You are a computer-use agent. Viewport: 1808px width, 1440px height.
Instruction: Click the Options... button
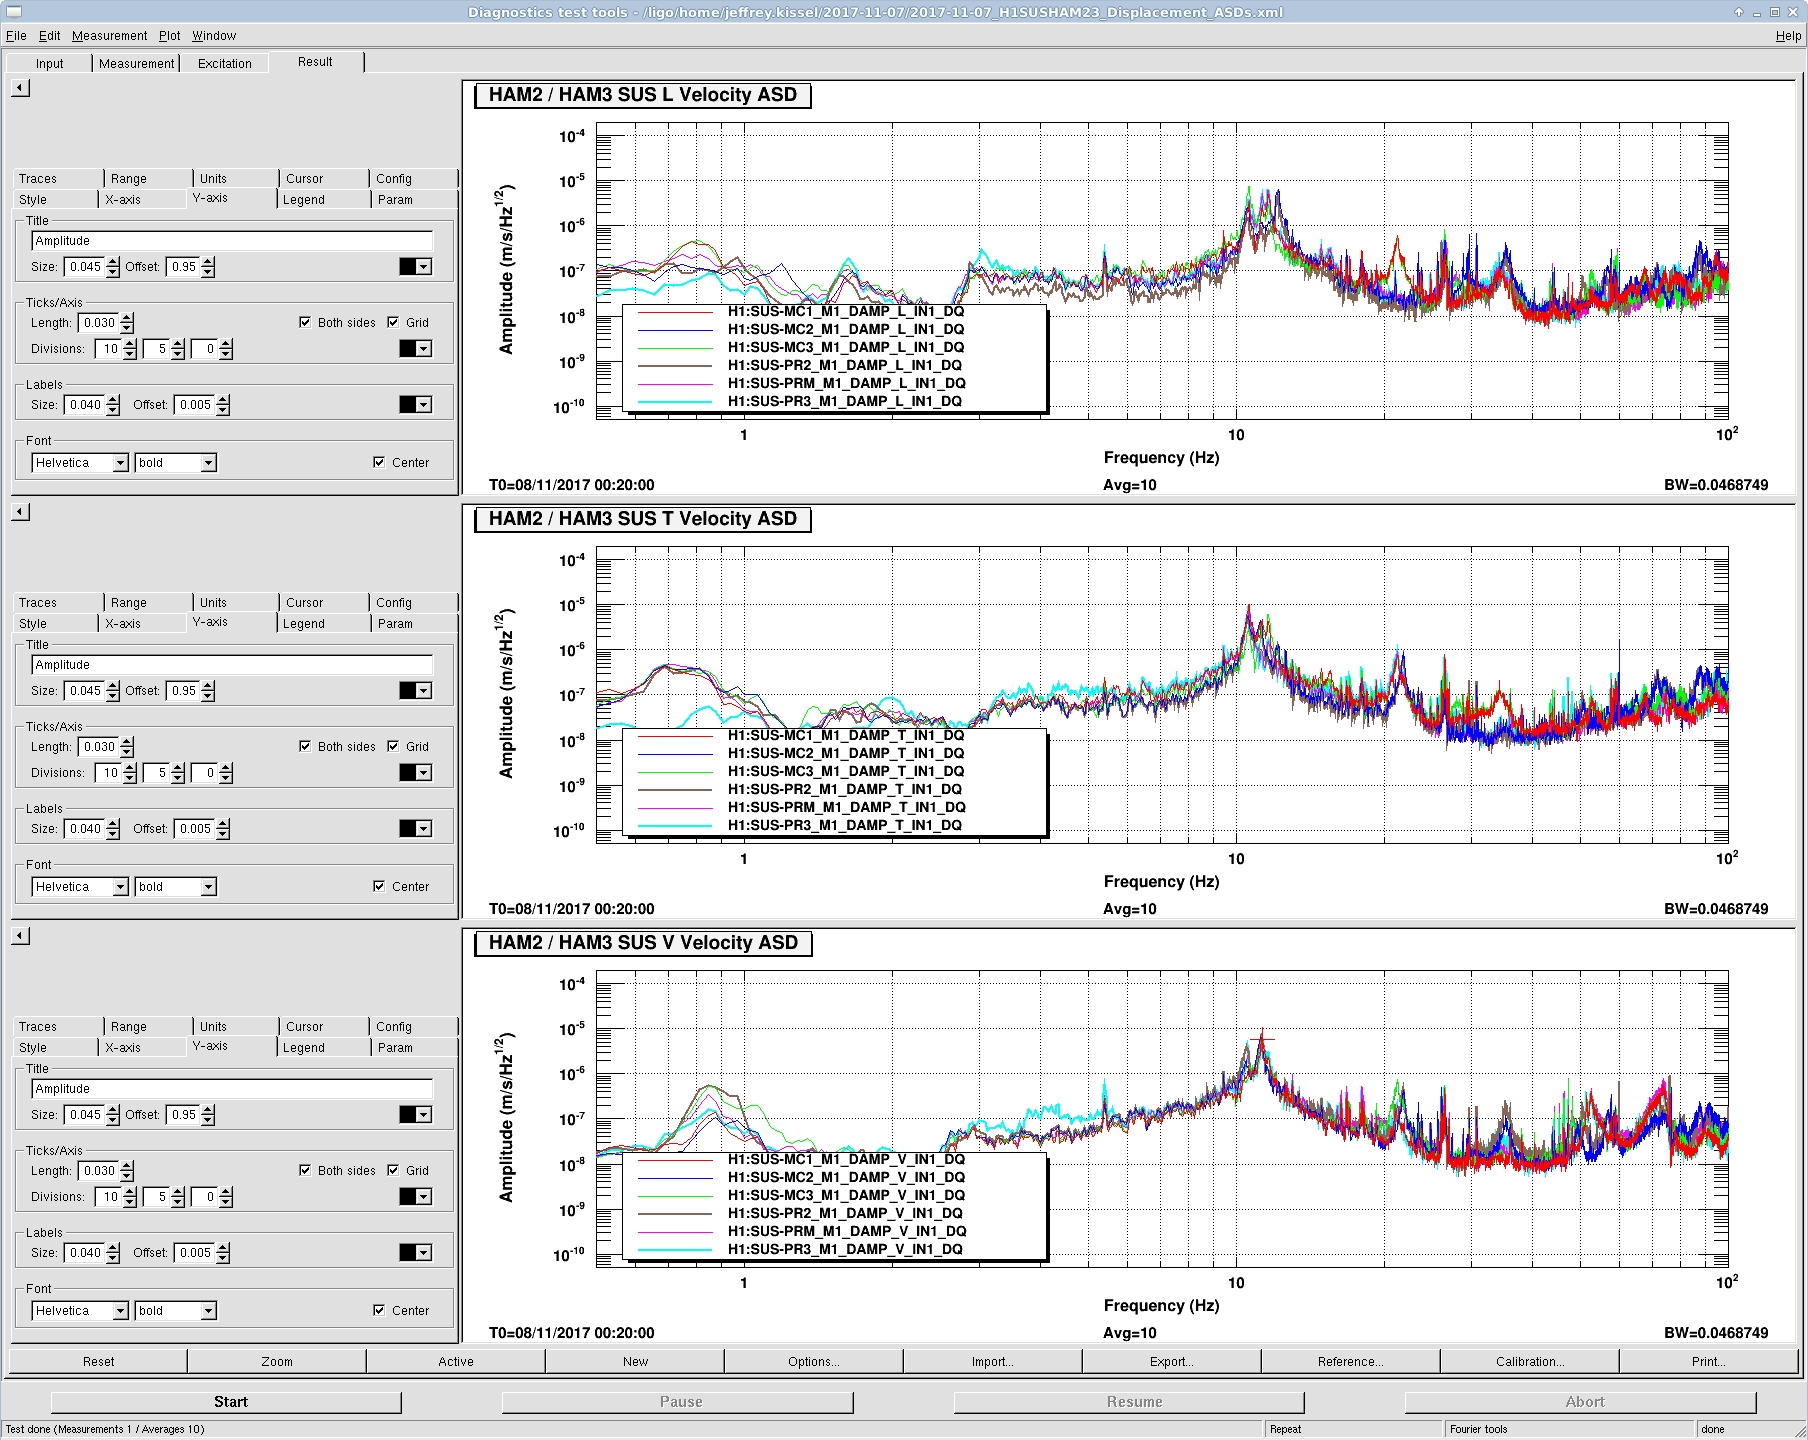click(x=814, y=1362)
